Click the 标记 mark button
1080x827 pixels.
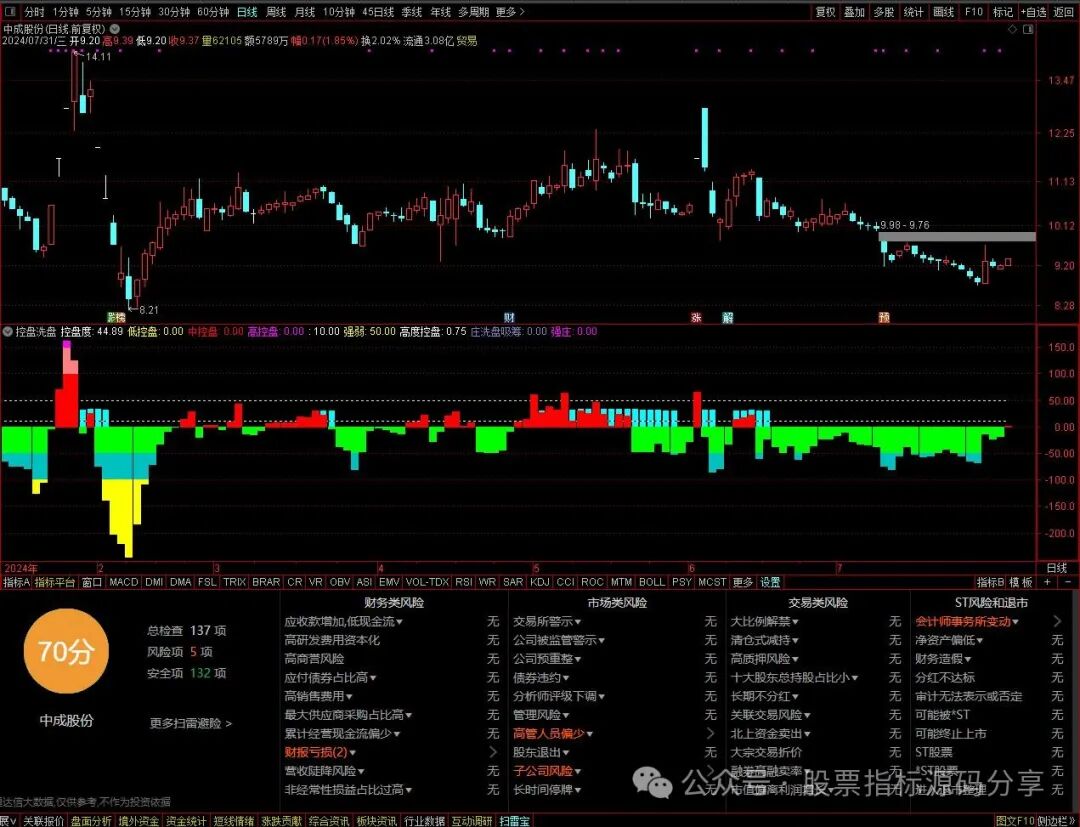1003,12
